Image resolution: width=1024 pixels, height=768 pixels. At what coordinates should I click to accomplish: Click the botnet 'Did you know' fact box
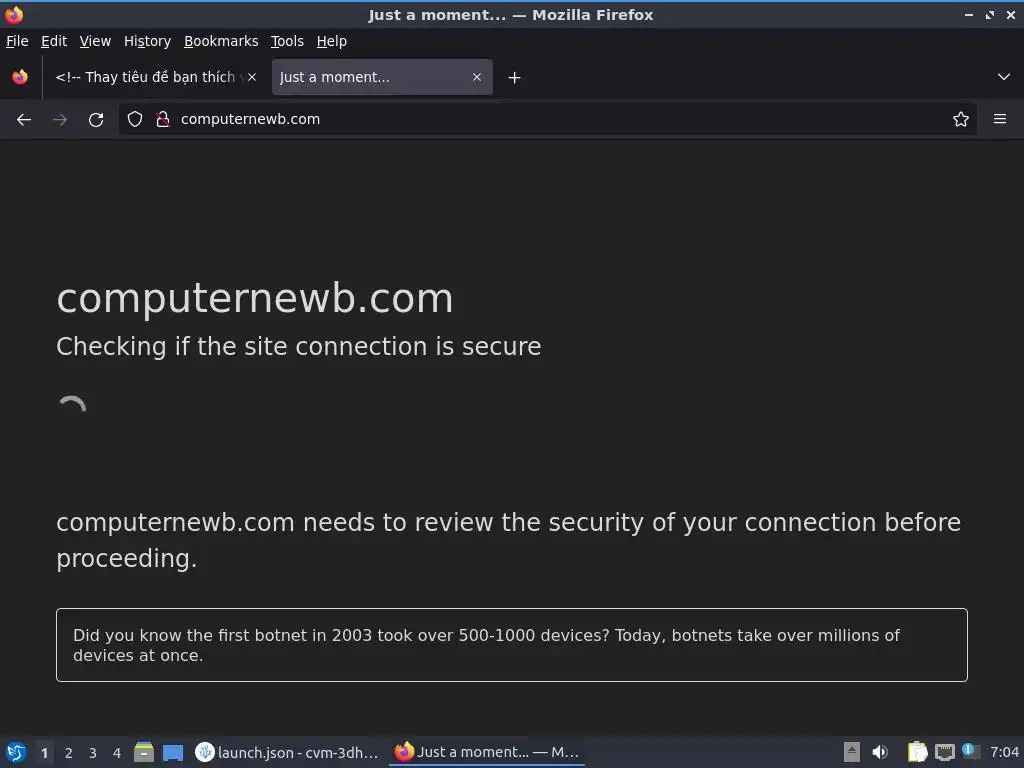pyautogui.click(x=512, y=645)
